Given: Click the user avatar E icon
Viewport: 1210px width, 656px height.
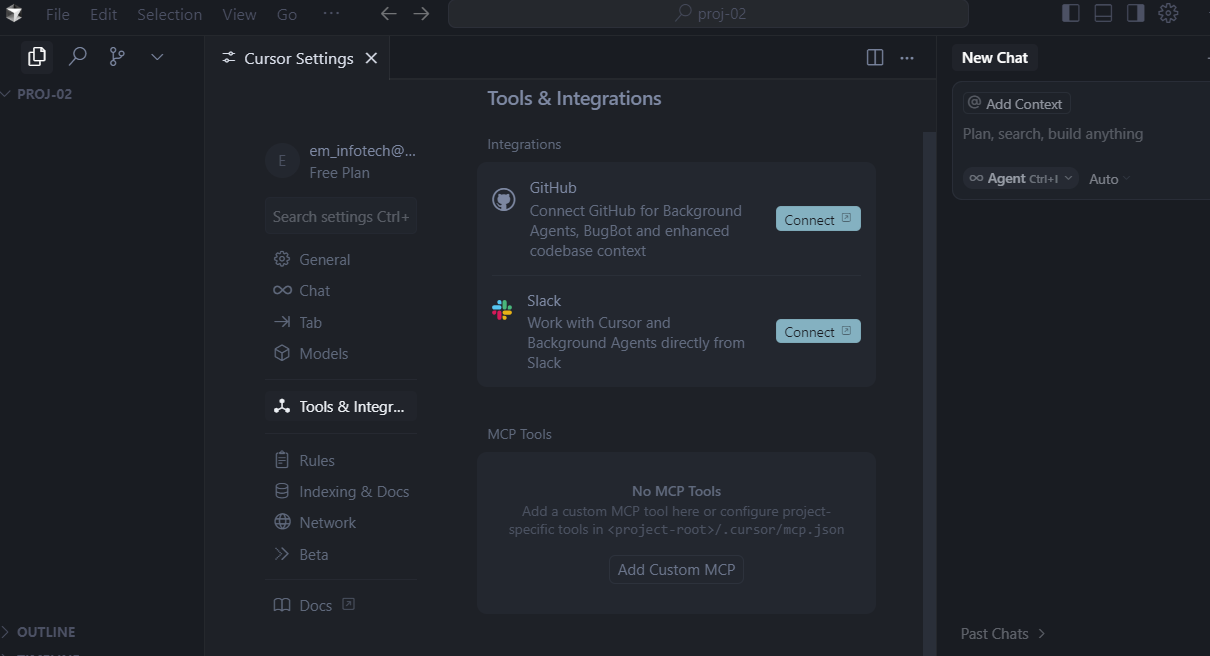Looking at the screenshot, I should point(282,161).
